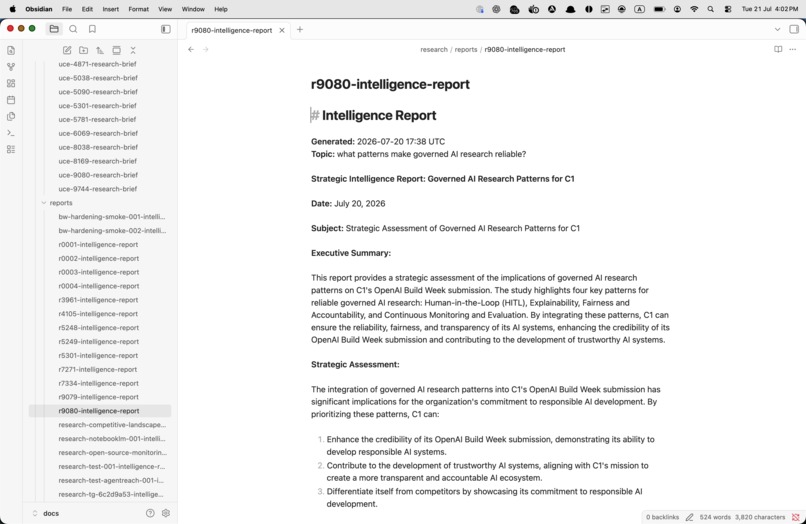The image size is (806, 524).
Task: Open templates ribbon icon
Action: [11, 116]
